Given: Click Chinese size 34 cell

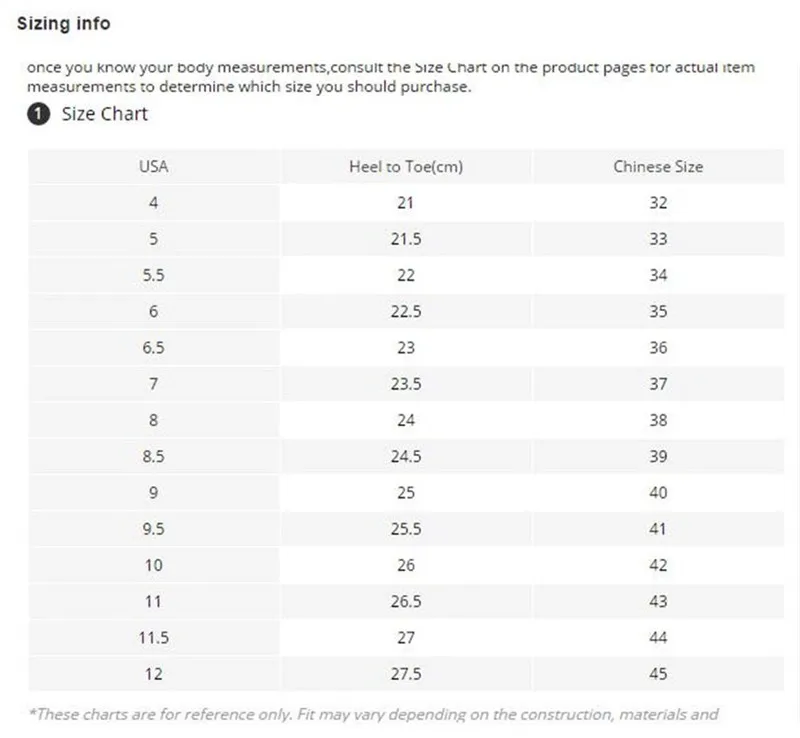Looking at the screenshot, I should [x=658, y=276].
